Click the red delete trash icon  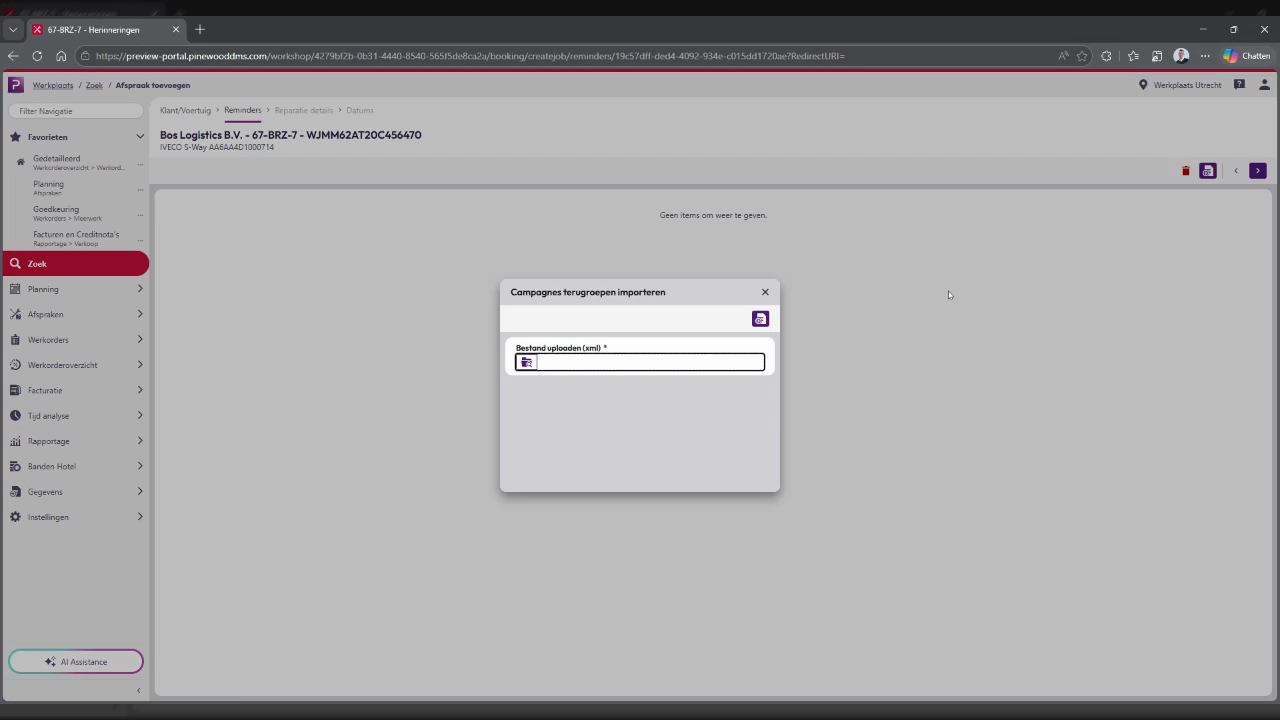[1186, 171]
